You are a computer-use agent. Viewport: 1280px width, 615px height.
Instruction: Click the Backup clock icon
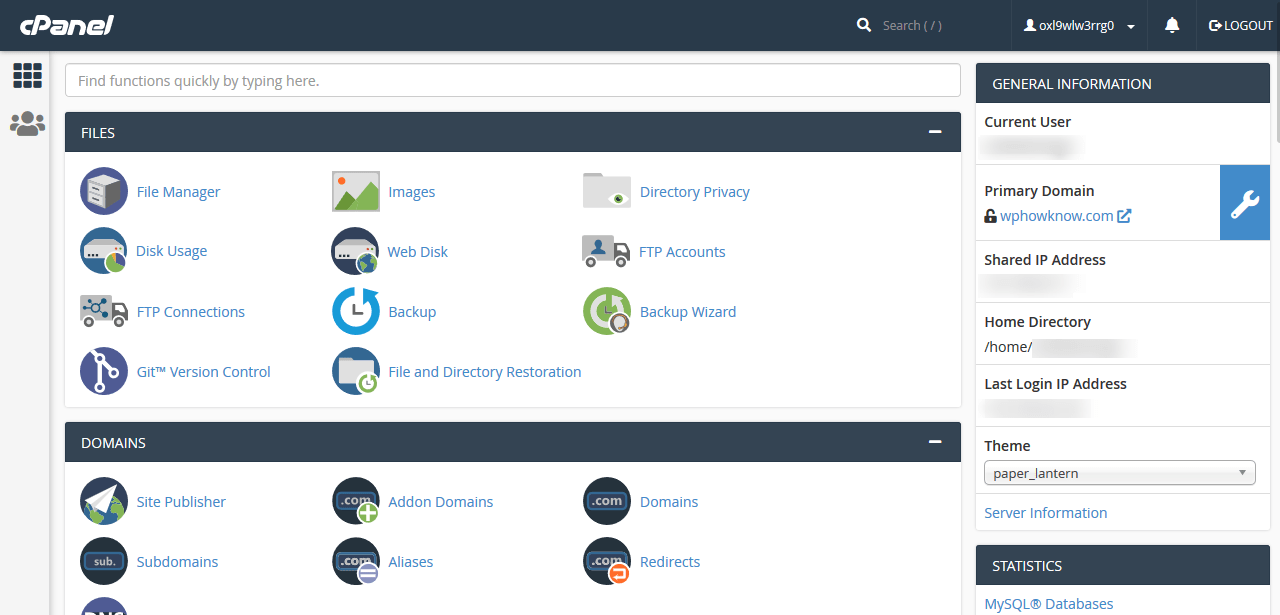pos(356,311)
